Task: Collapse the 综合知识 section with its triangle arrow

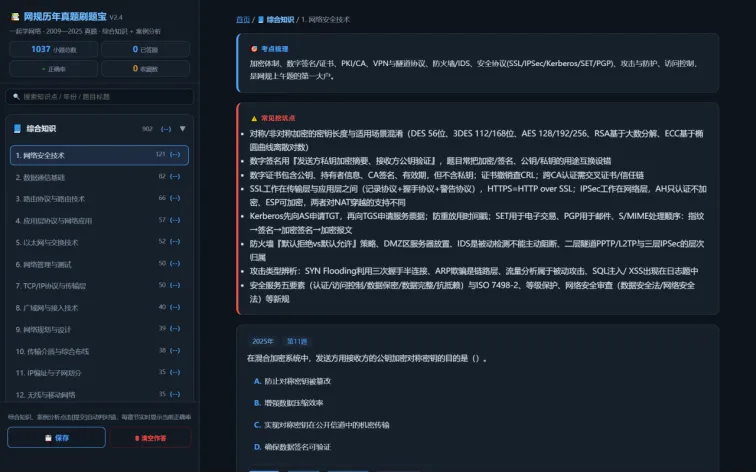Action: 183,129
